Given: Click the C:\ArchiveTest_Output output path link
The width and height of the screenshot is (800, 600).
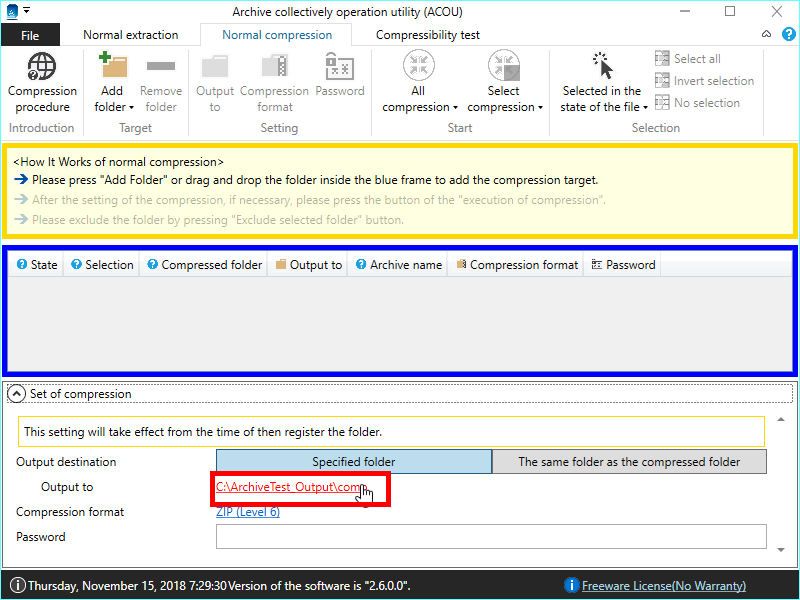Looking at the screenshot, I should click(x=288, y=487).
